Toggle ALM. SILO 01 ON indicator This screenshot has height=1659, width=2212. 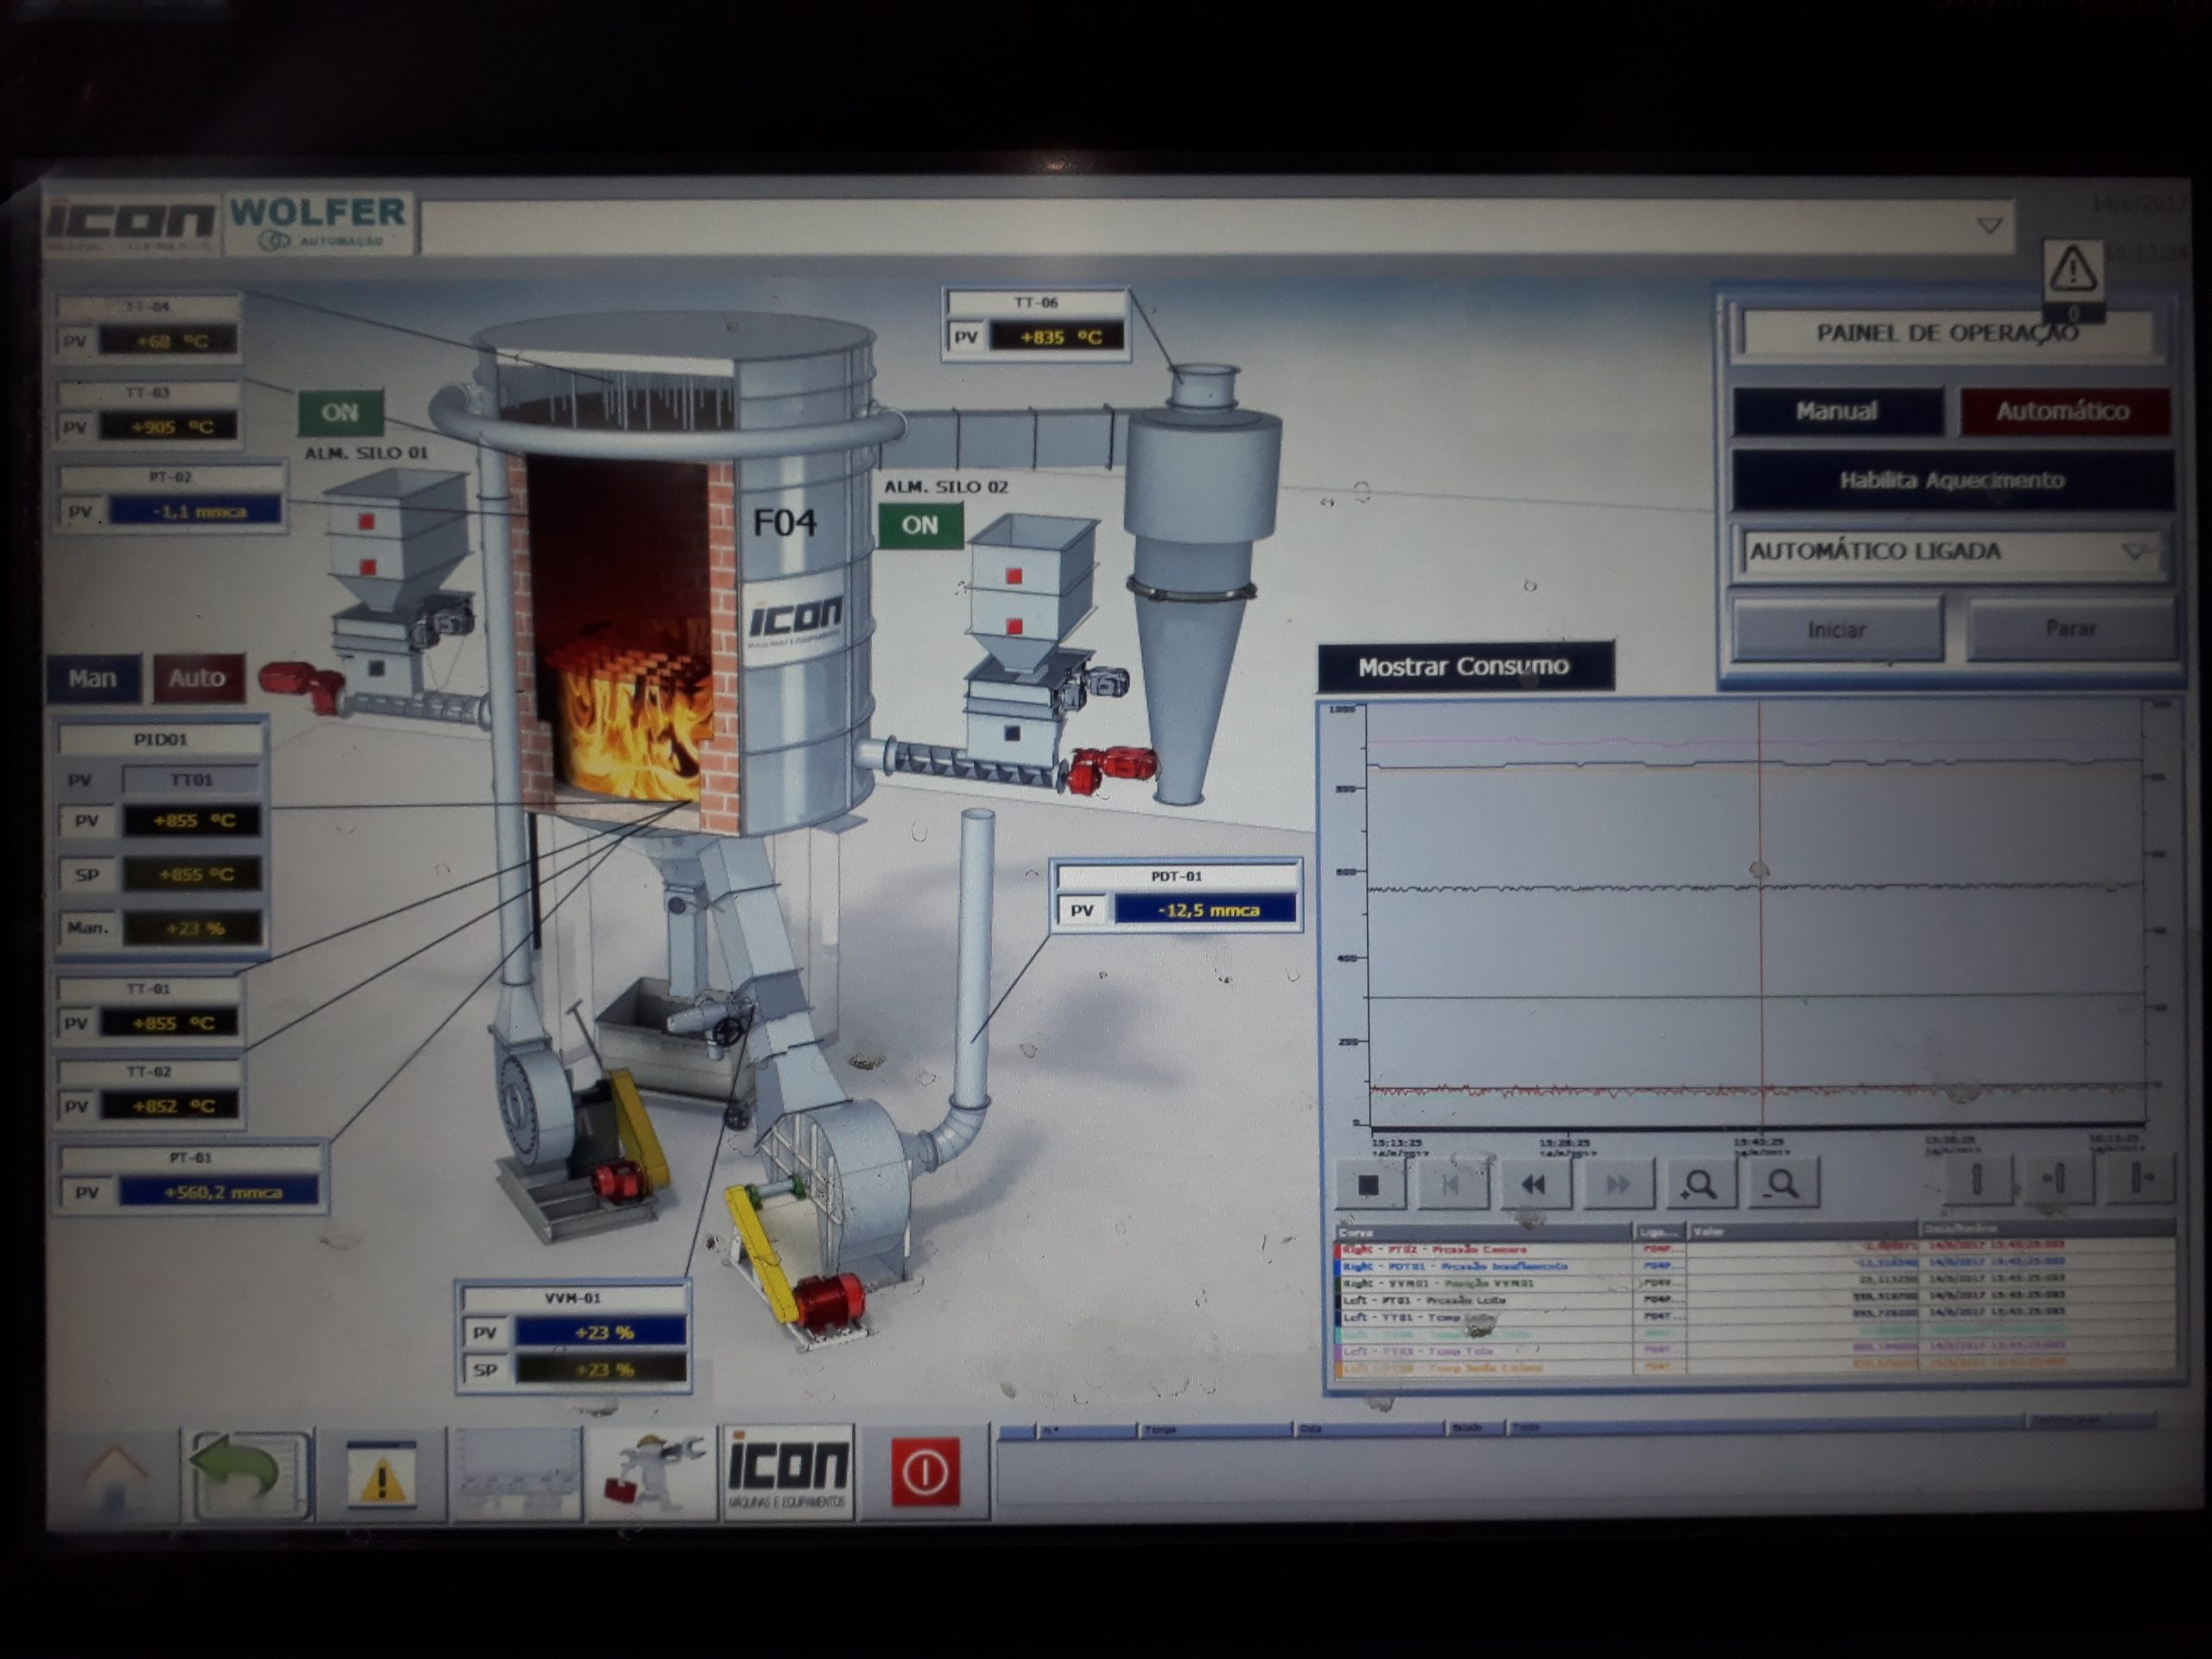(x=340, y=412)
